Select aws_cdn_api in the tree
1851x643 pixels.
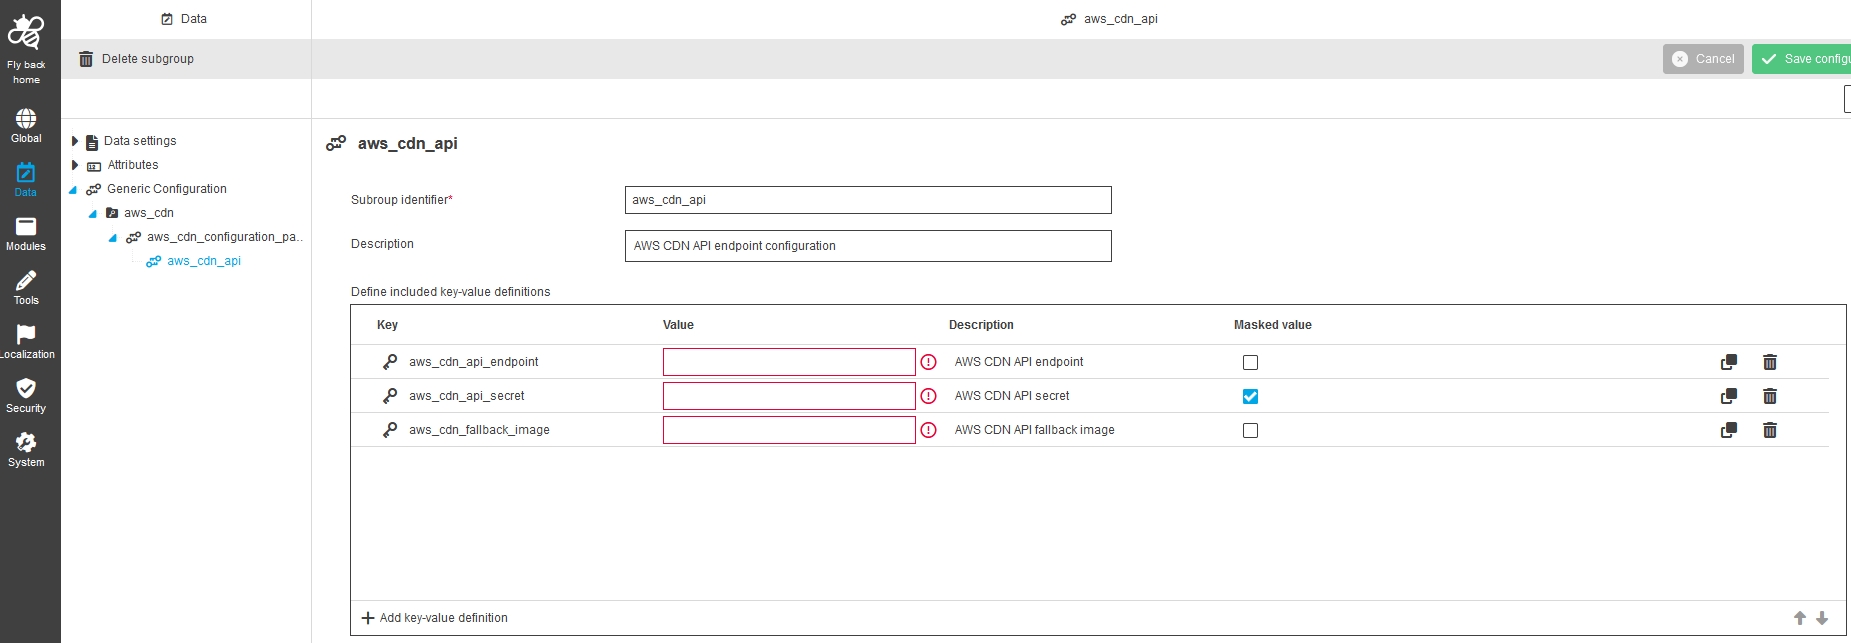[x=203, y=261]
